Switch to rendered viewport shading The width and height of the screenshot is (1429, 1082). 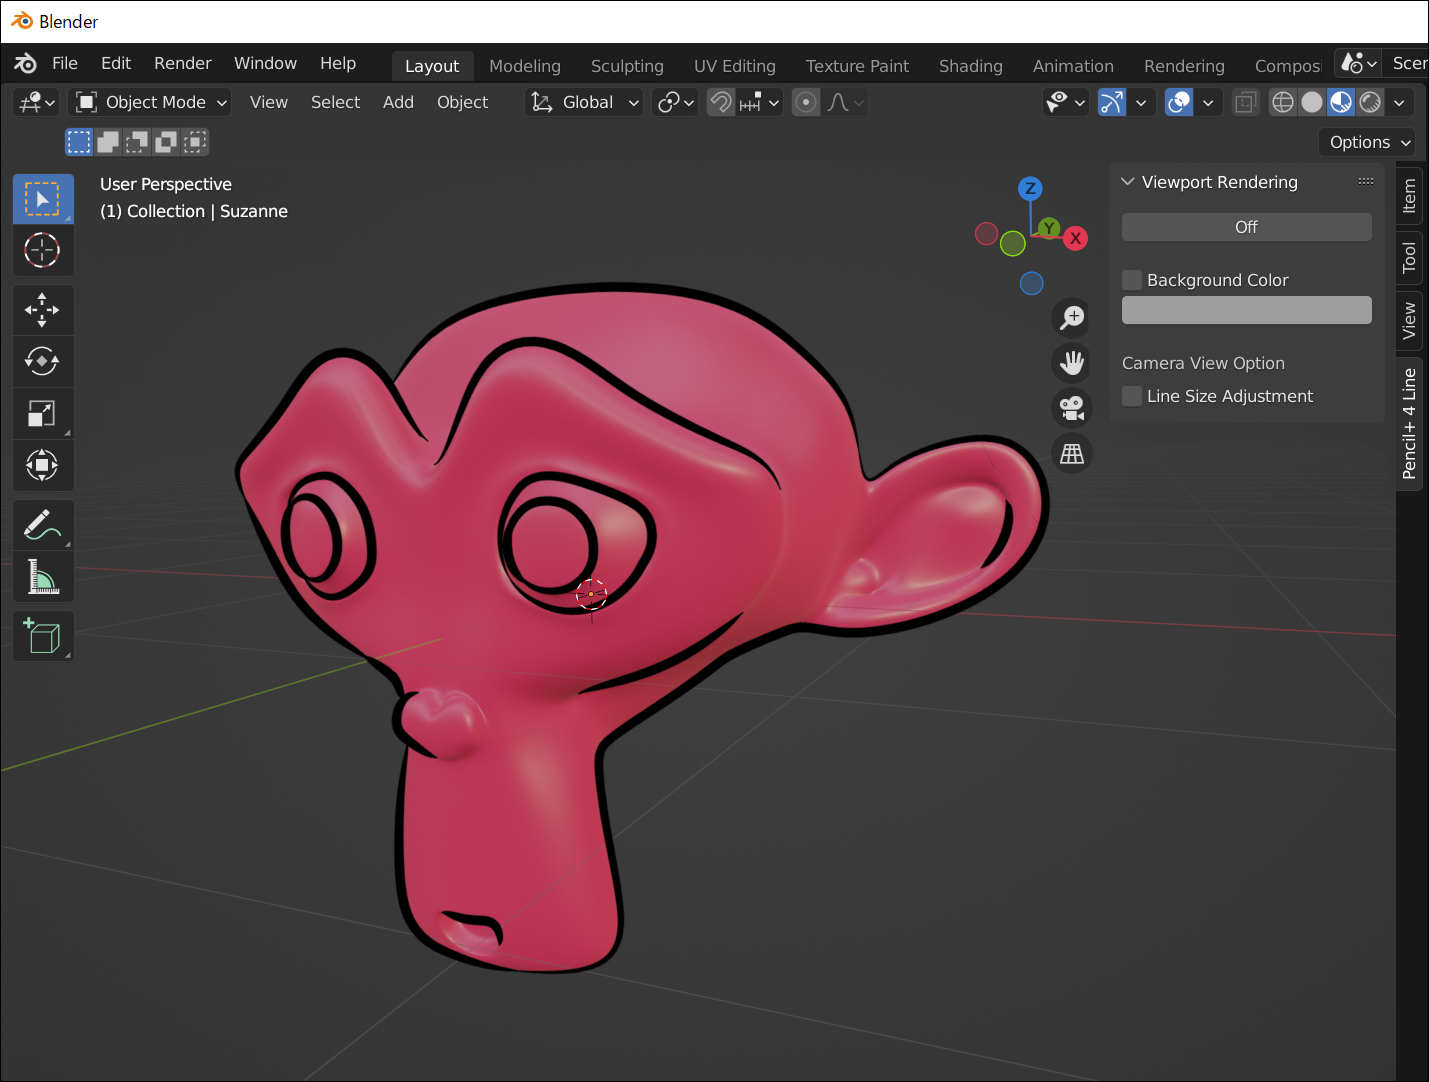[x=1370, y=102]
